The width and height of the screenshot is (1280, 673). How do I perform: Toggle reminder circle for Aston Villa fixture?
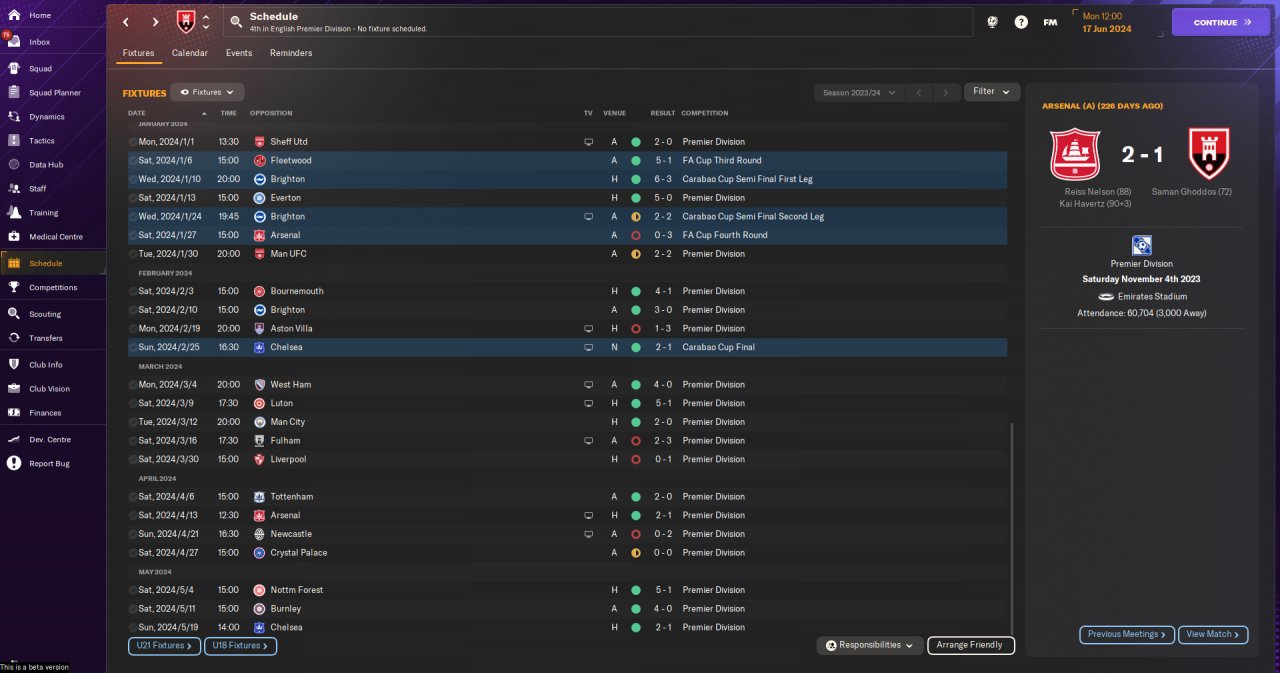[x=133, y=329]
